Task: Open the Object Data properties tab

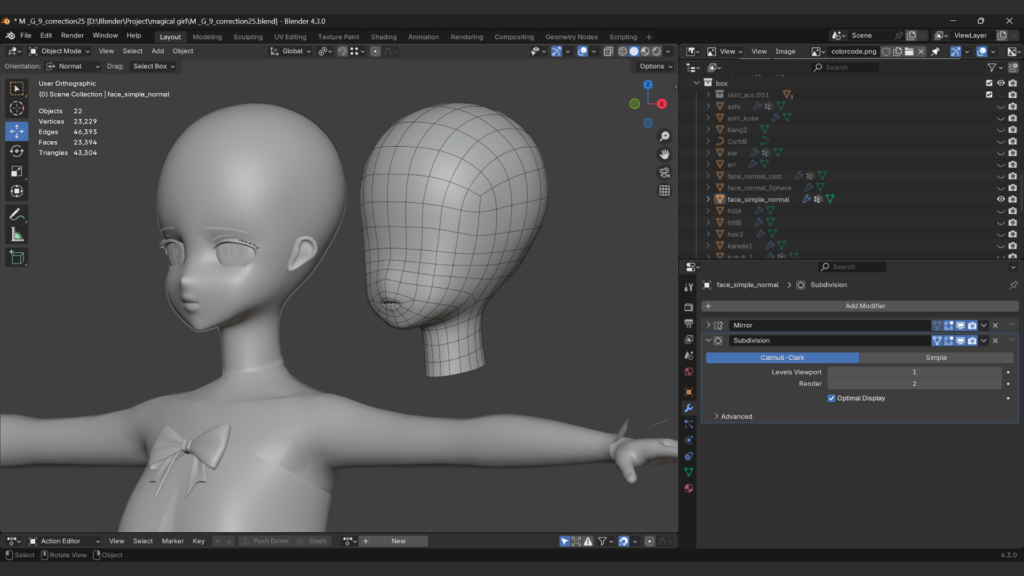Action: pyautogui.click(x=688, y=472)
